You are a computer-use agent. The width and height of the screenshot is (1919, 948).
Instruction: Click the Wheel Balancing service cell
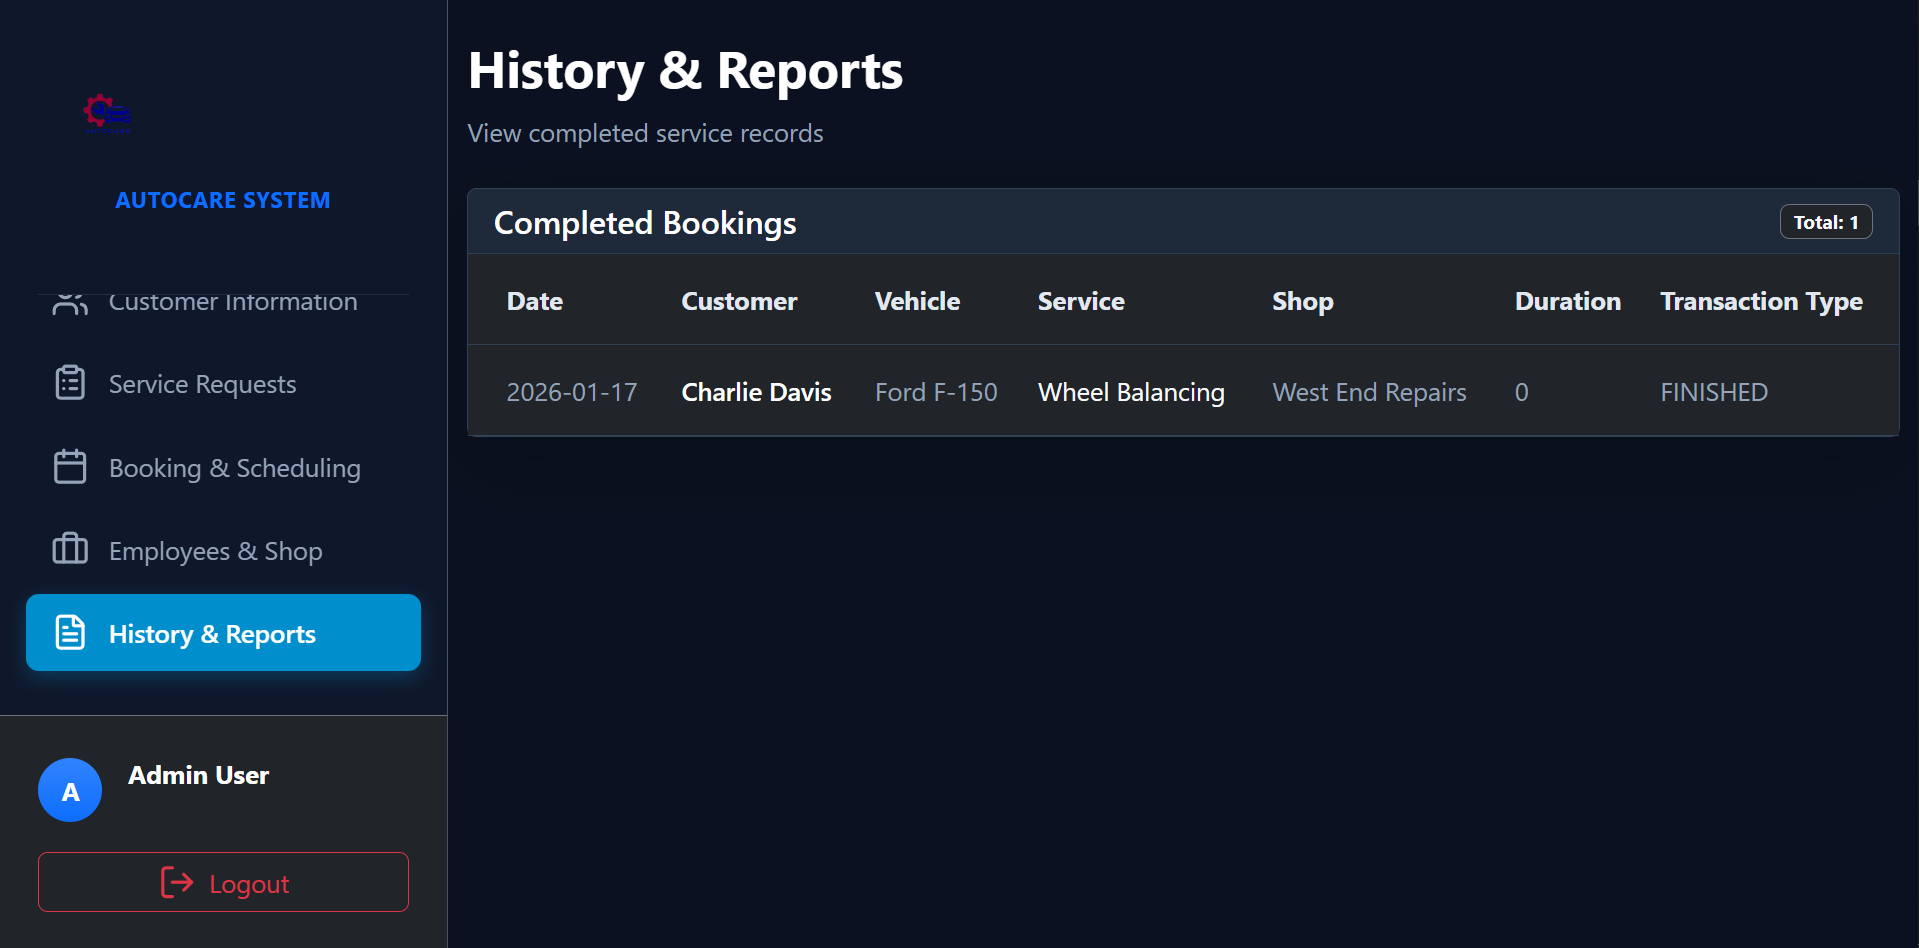(x=1131, y=392)
